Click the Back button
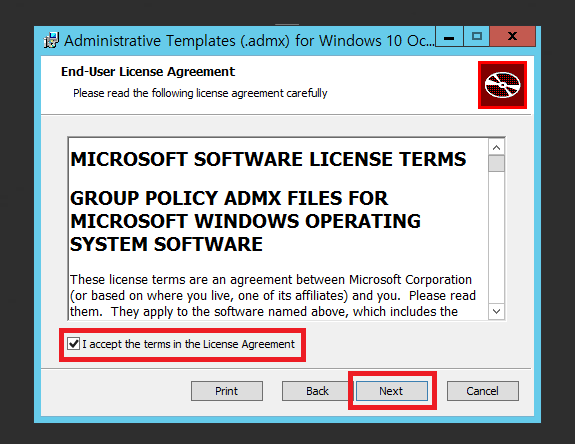This screenshot has height=444, width=575. [x=317, y=391]
